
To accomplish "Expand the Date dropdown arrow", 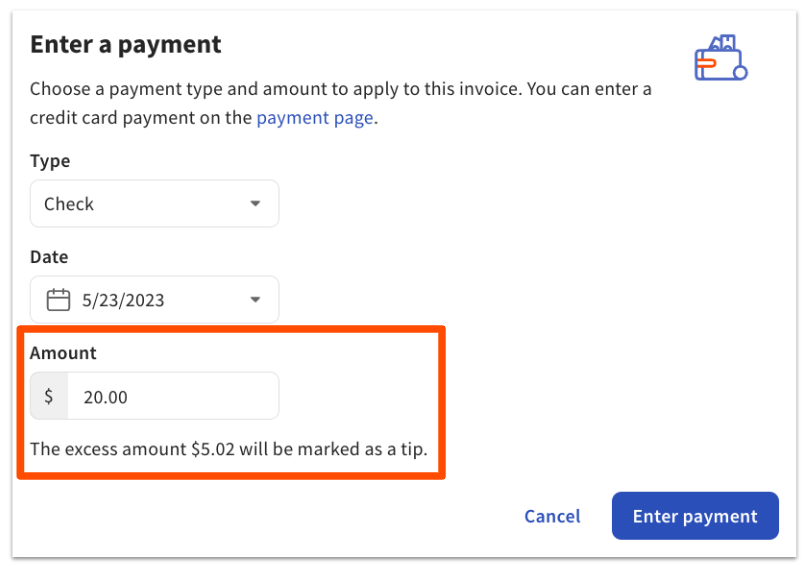I will (x=255, y=300).
